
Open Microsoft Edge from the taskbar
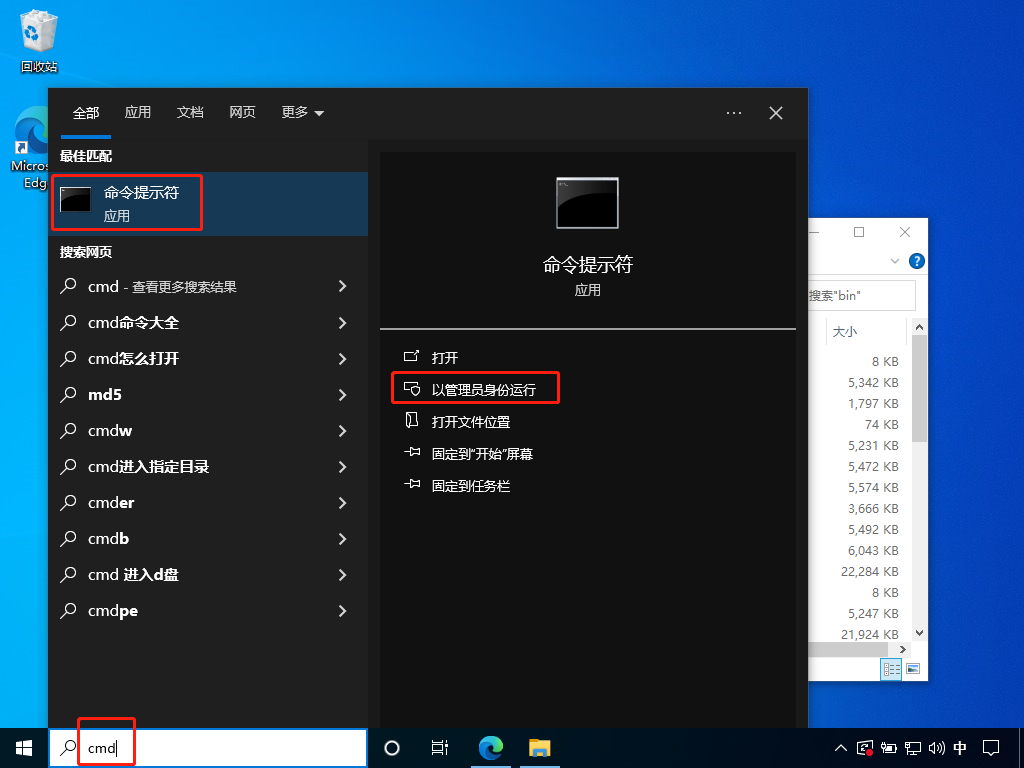pos(490,747)
